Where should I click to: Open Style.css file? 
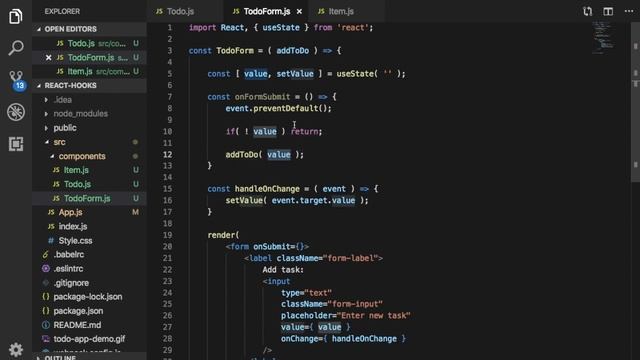click(x=89, y=240)
